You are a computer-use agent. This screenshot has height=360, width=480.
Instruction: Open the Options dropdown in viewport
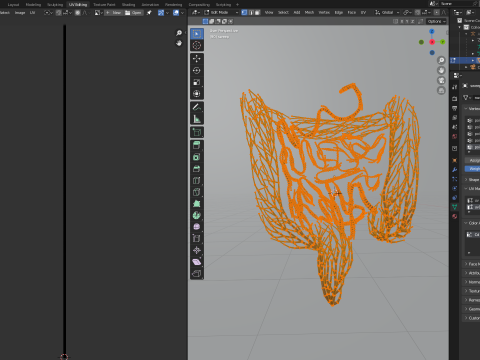[x=437, y=21]
